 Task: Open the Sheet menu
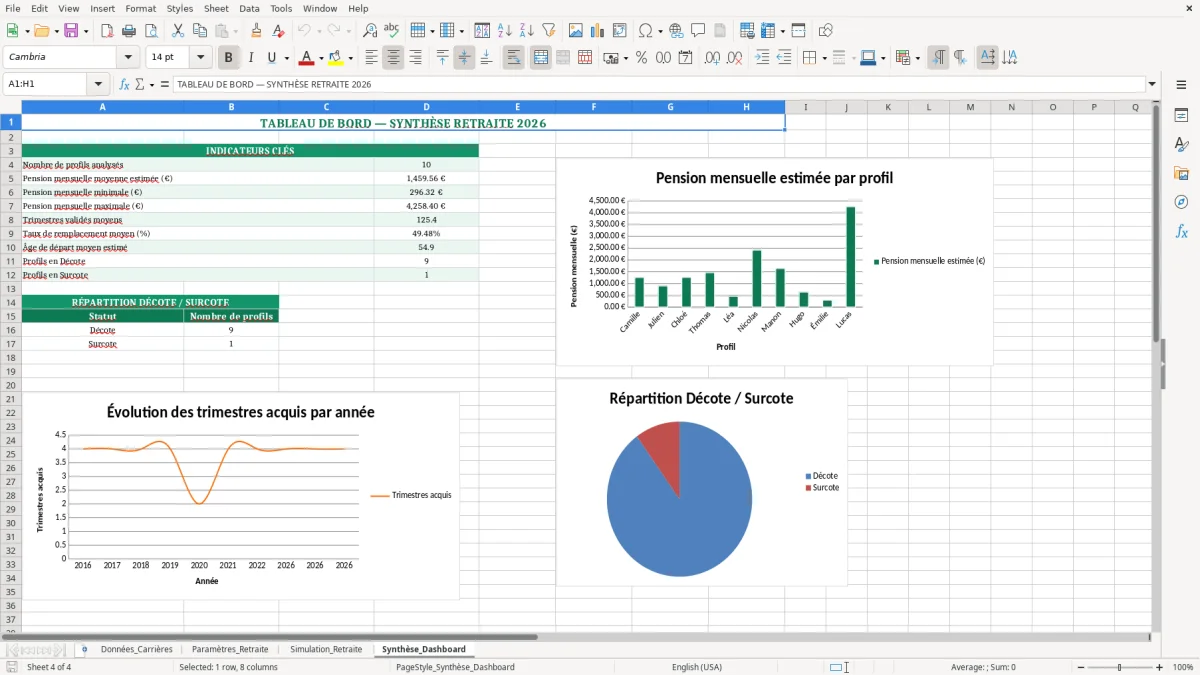pos(216,8)
